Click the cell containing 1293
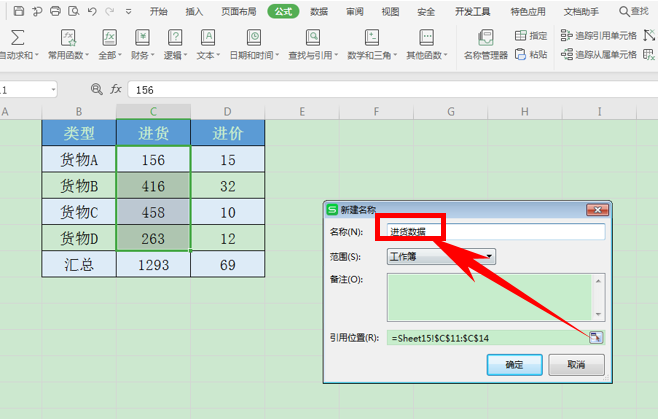658x419 pixels. [153, 264]
